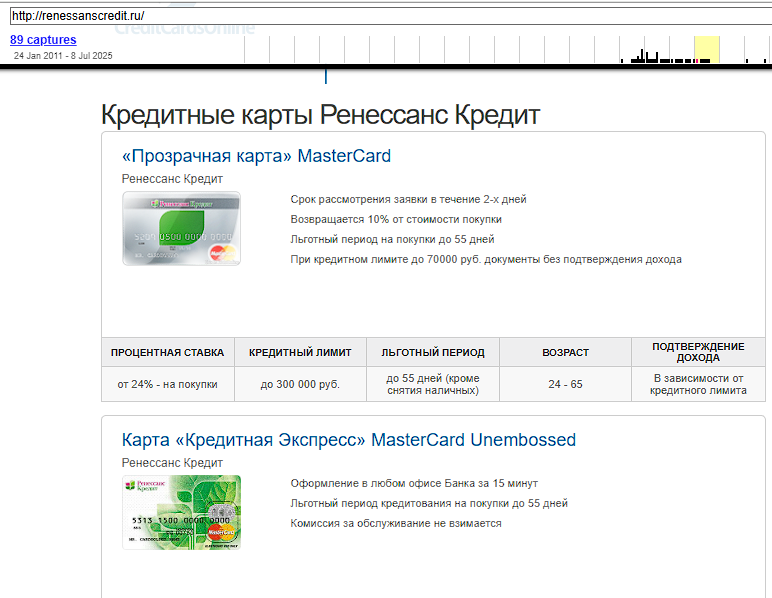Click 'Срок рассмотрения заявки в течение 2-х дней'
This screenshot has height=598, width=772.
(x=408, y=199)
